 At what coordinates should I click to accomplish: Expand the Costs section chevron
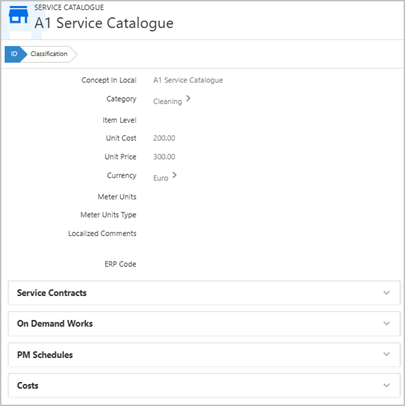tap(386, 385)
